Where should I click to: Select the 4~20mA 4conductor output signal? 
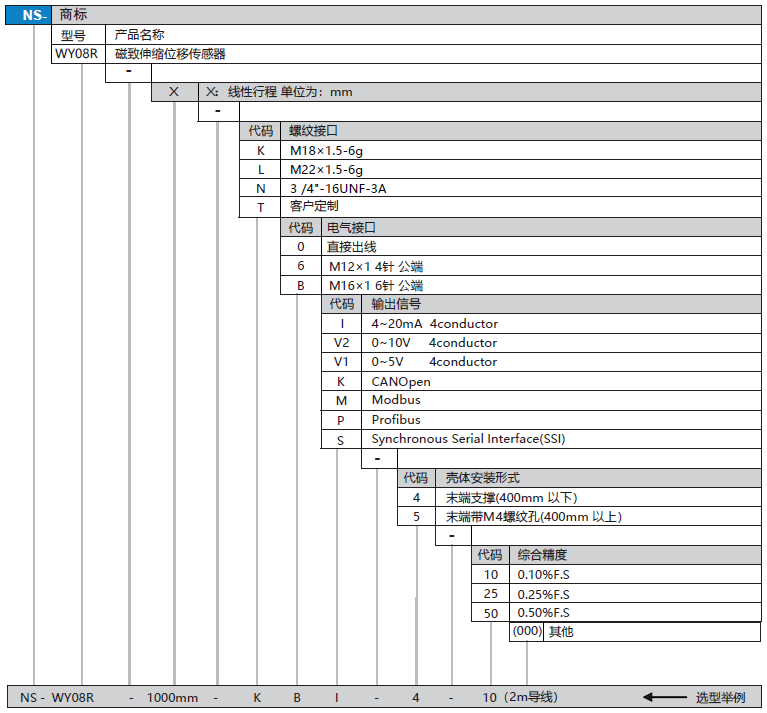pyautogui.click(x=434, y=324)
